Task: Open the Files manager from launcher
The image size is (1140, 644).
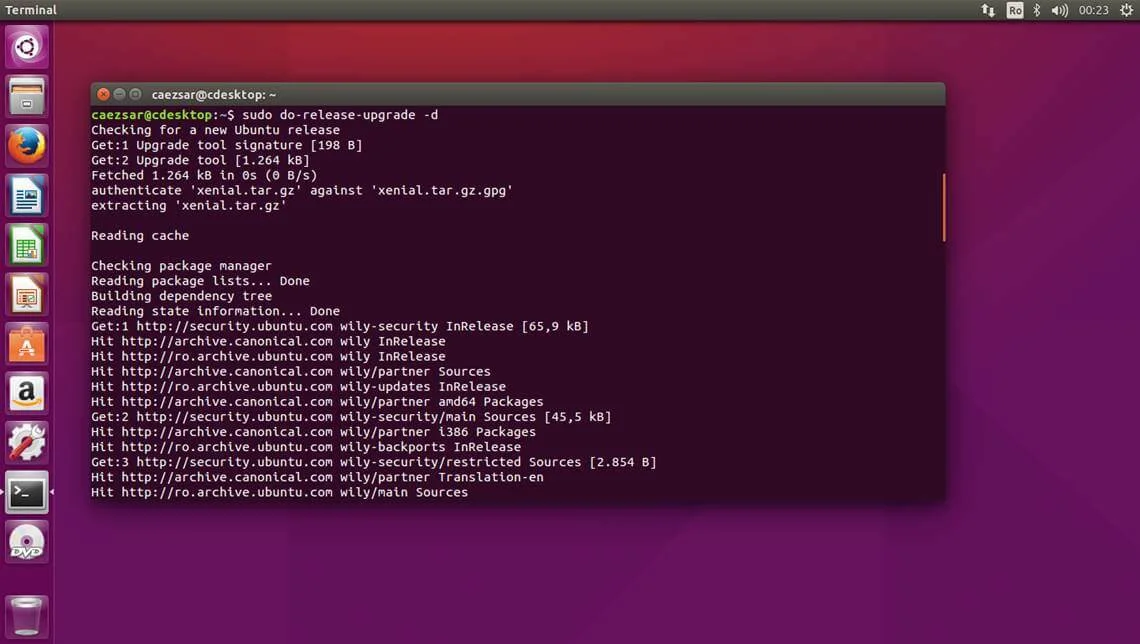Action: click(x=27, y=96)
